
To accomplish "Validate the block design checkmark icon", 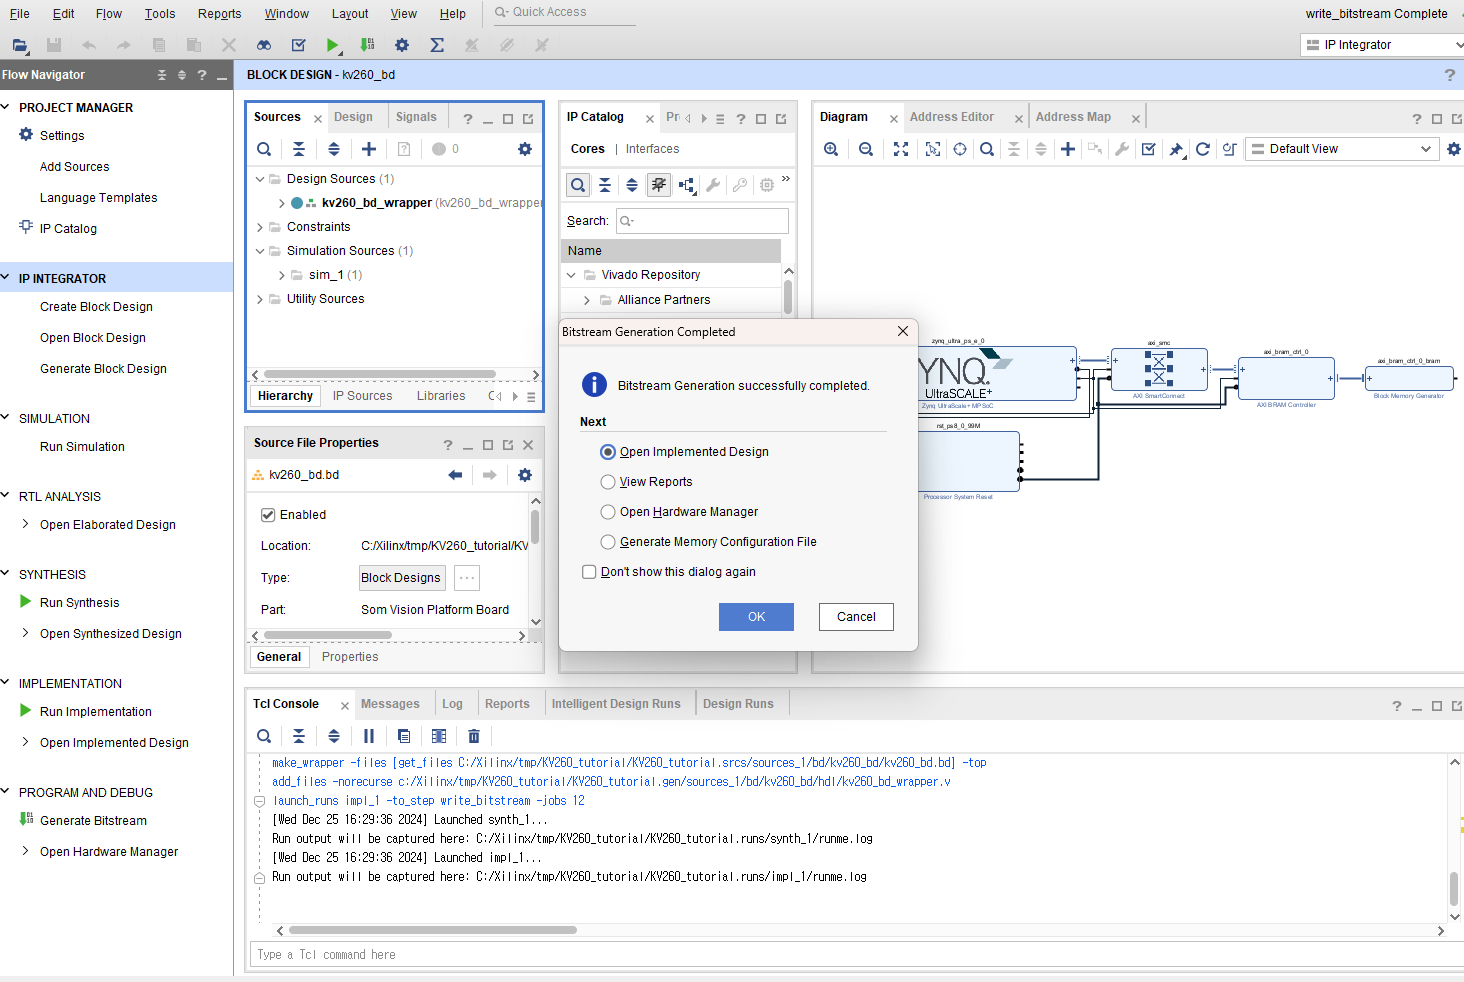I will tap(1149, 149).
